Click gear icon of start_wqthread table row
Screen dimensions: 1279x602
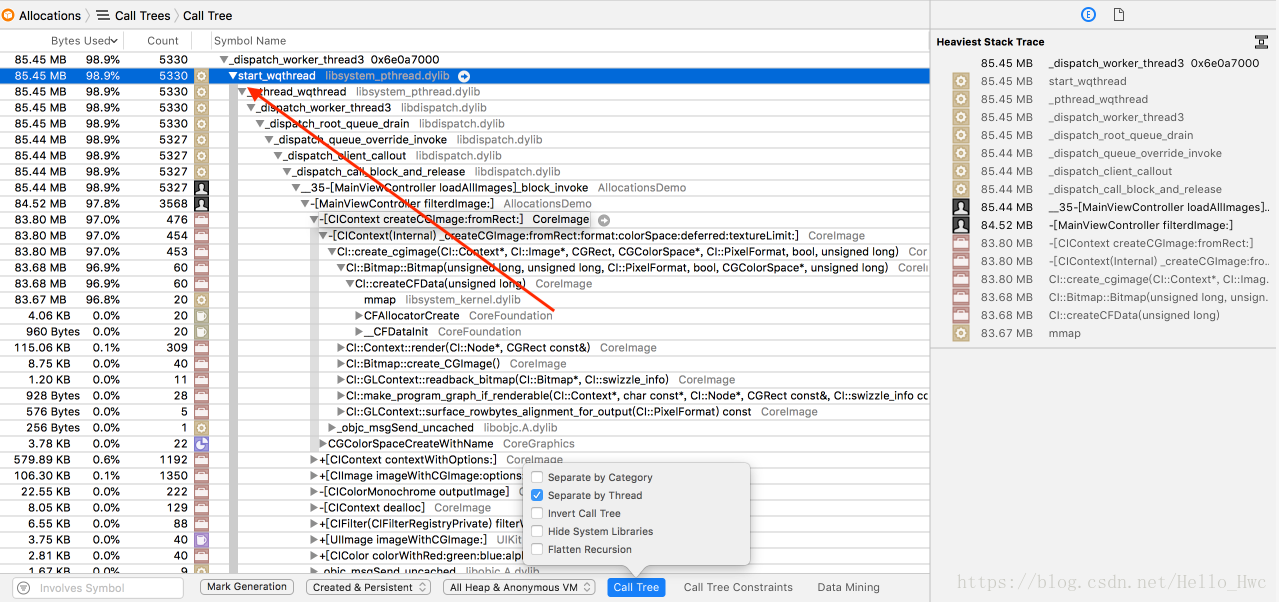(201, 76)
